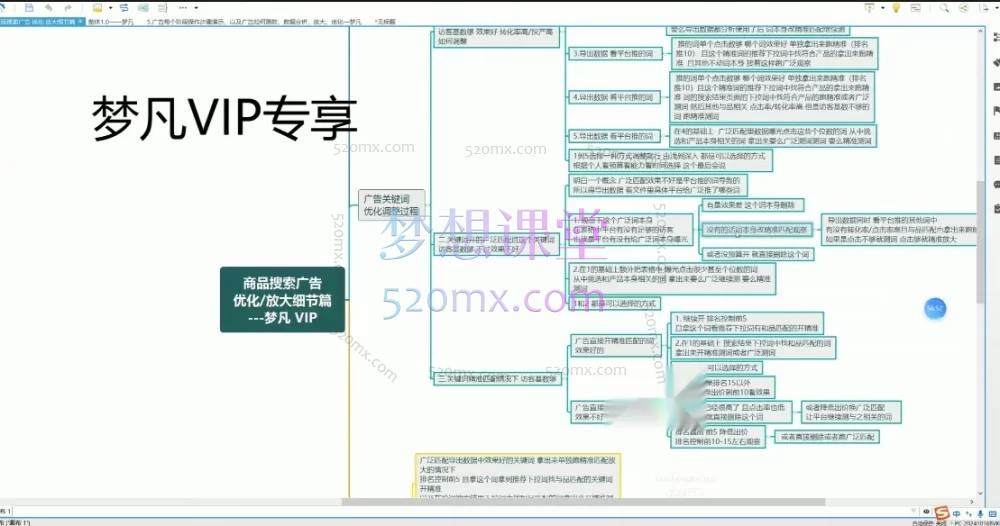Select the '广告关键词 优化调整过程' topic
The height and width of the screenshot is (526, 1000).
pos(391,205)
